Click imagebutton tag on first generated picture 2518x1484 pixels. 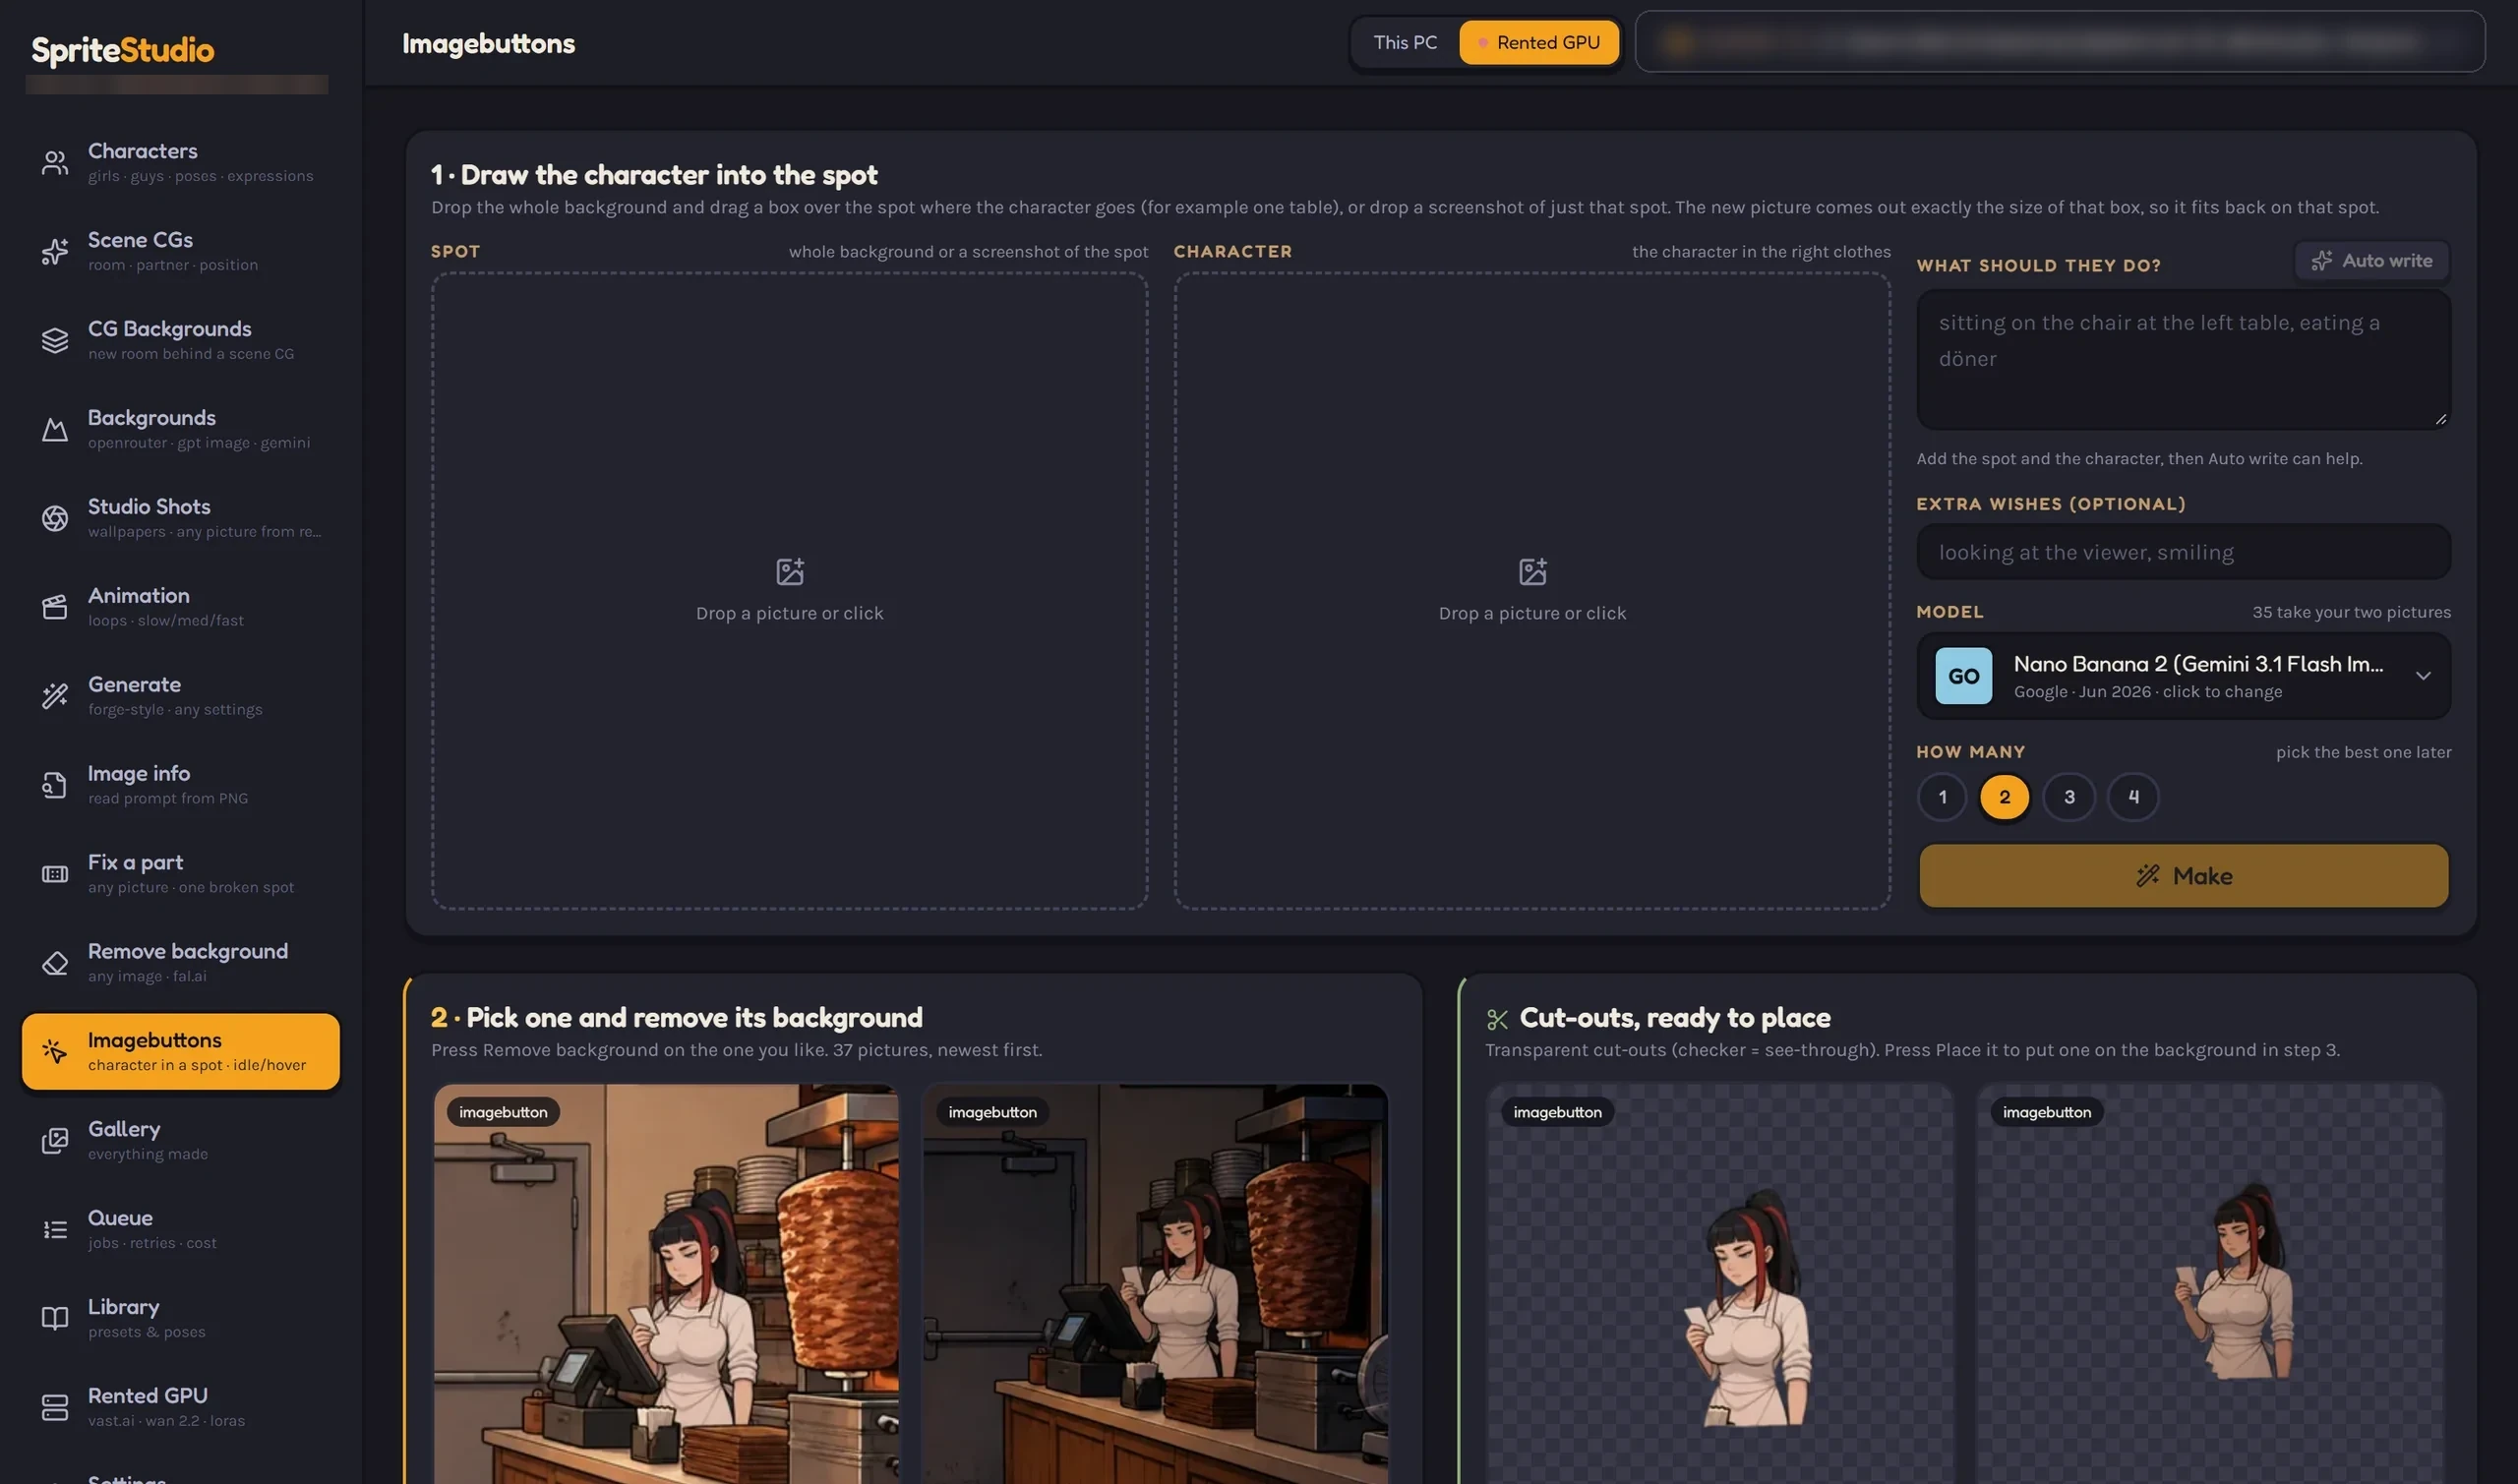coord(503,1112)
